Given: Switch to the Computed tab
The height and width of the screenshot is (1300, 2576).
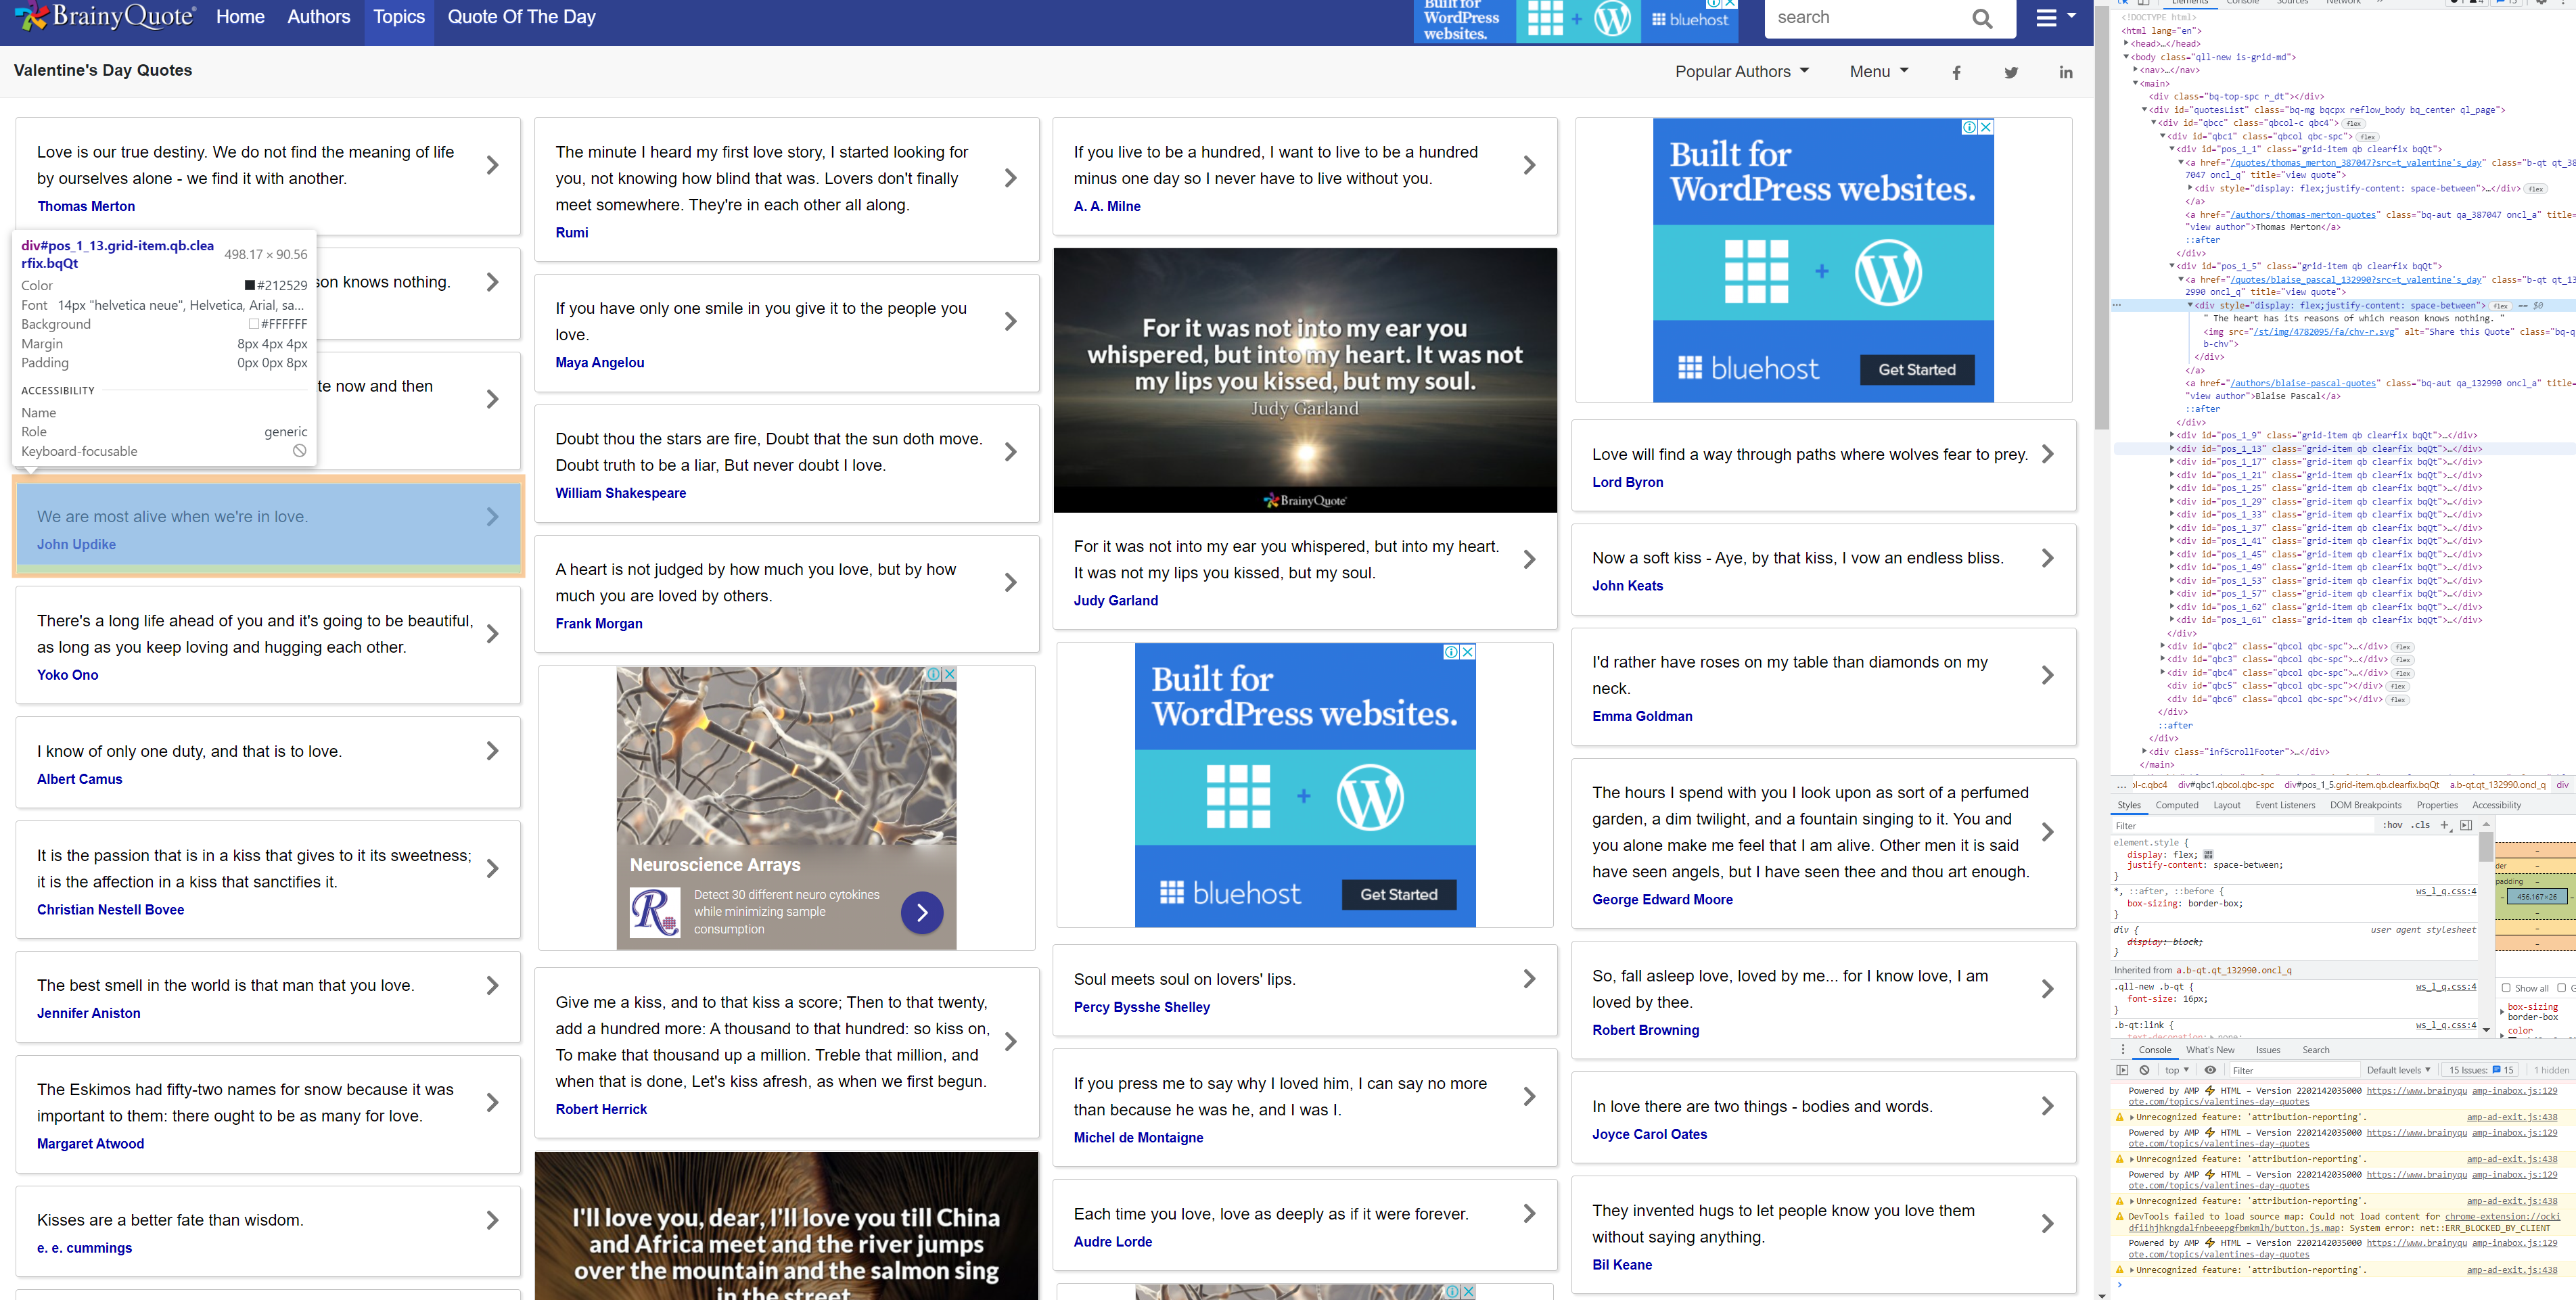Looking at the screenshot, I should tap(2176, 805).
